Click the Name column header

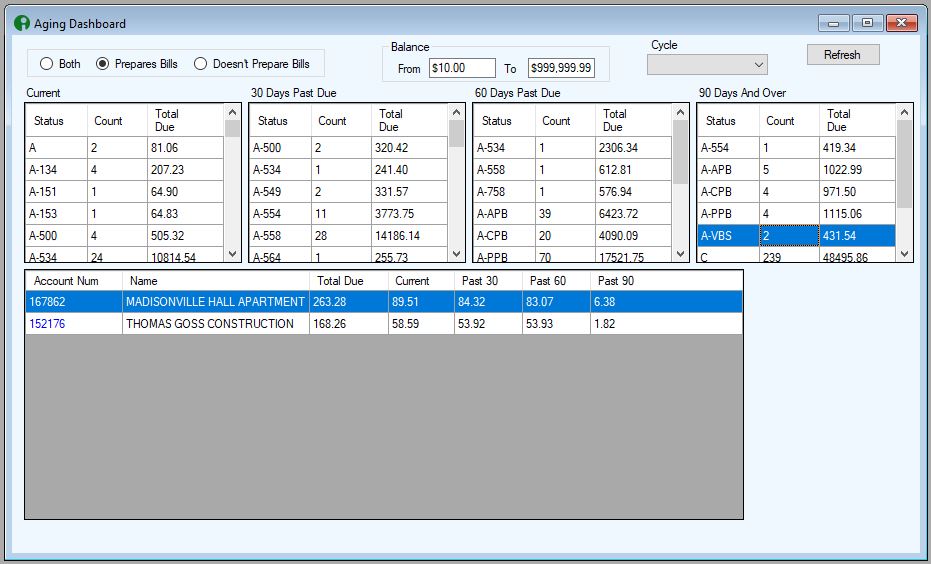tap(216, 281)
